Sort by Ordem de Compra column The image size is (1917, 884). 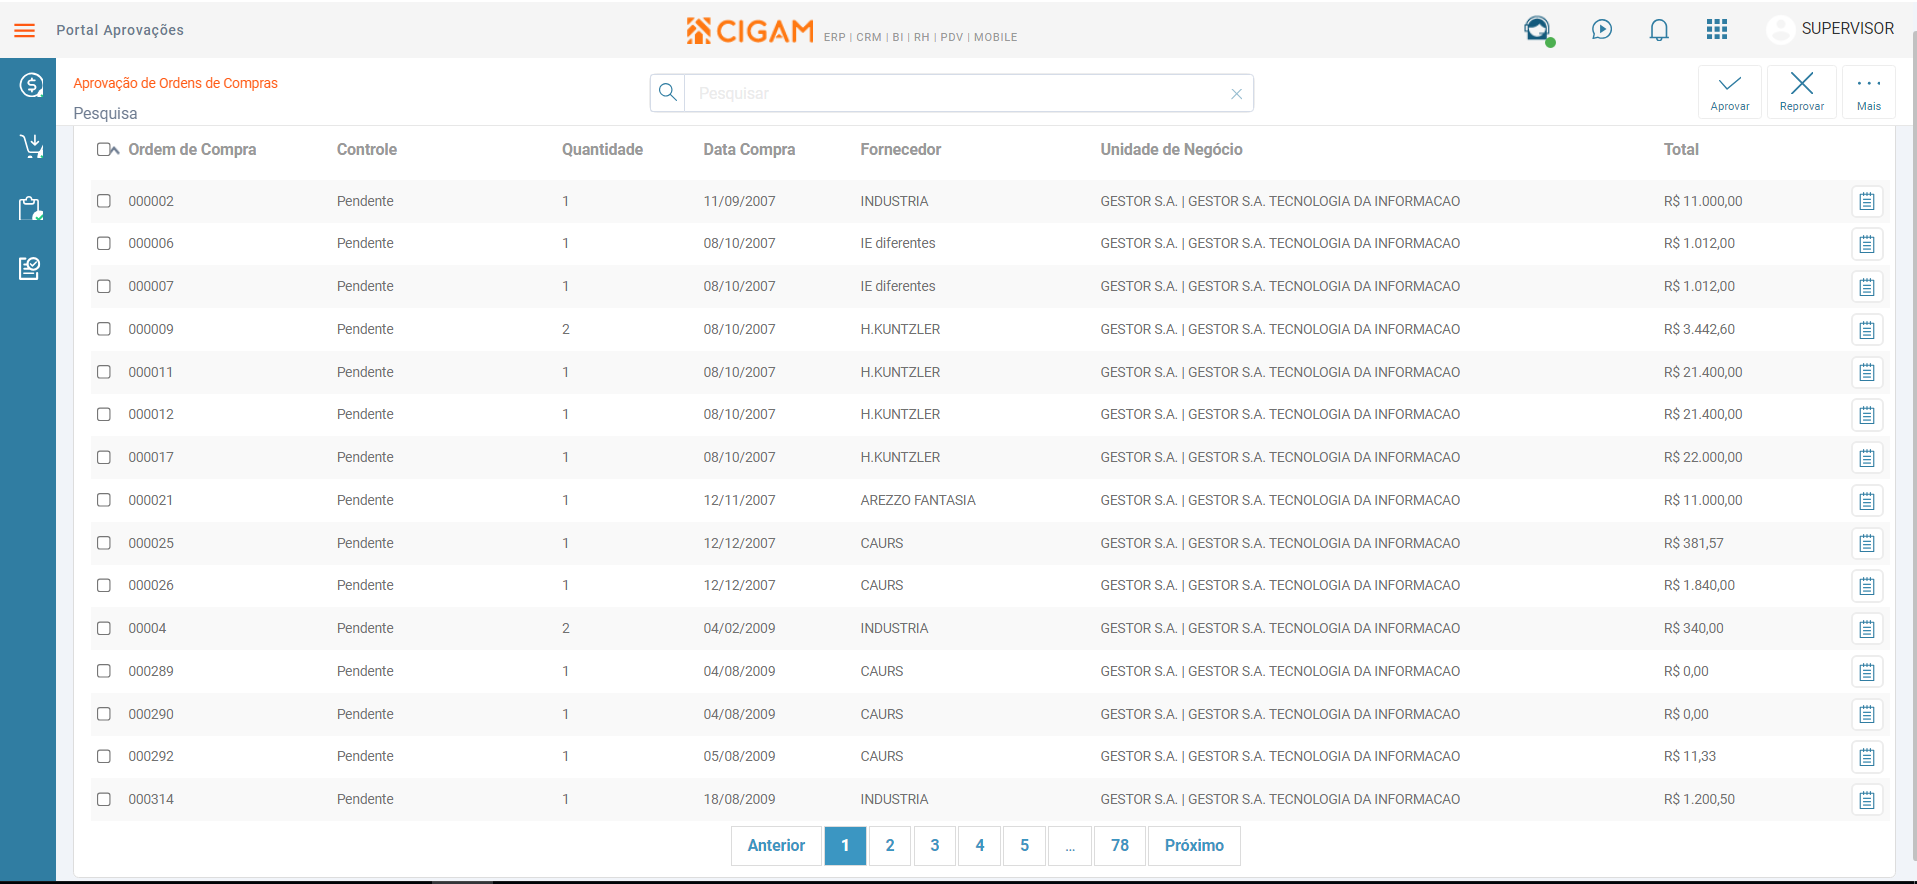coord(192,150)
